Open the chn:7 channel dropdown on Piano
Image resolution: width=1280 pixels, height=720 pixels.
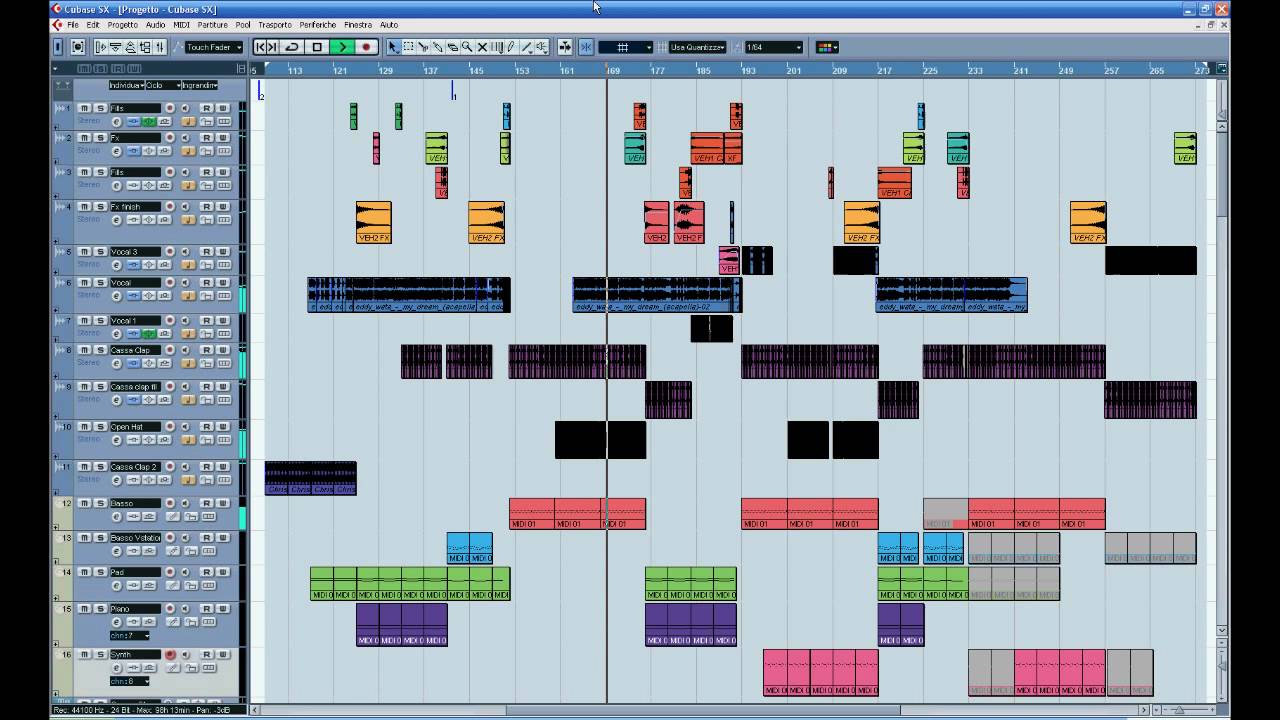click(x=130, y=636)
